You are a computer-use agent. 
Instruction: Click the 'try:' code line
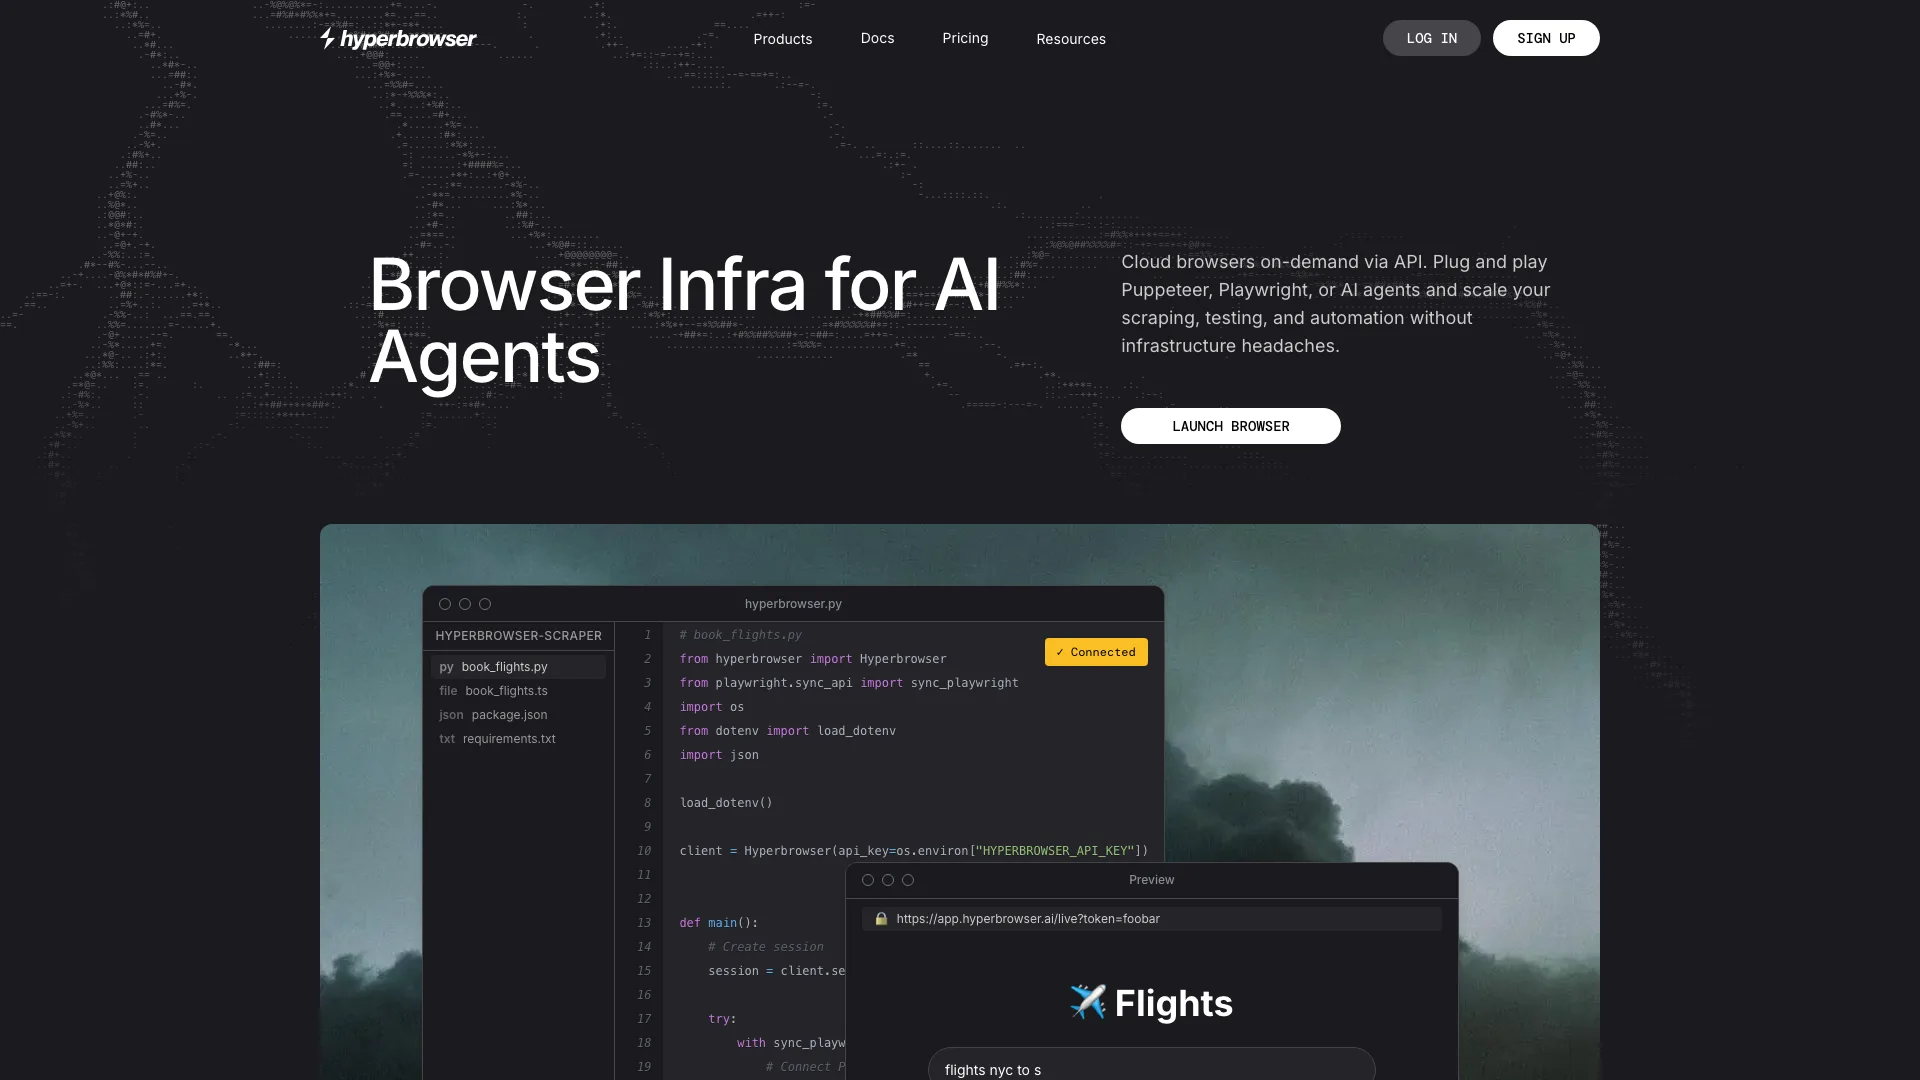(x=722, y=1019)
